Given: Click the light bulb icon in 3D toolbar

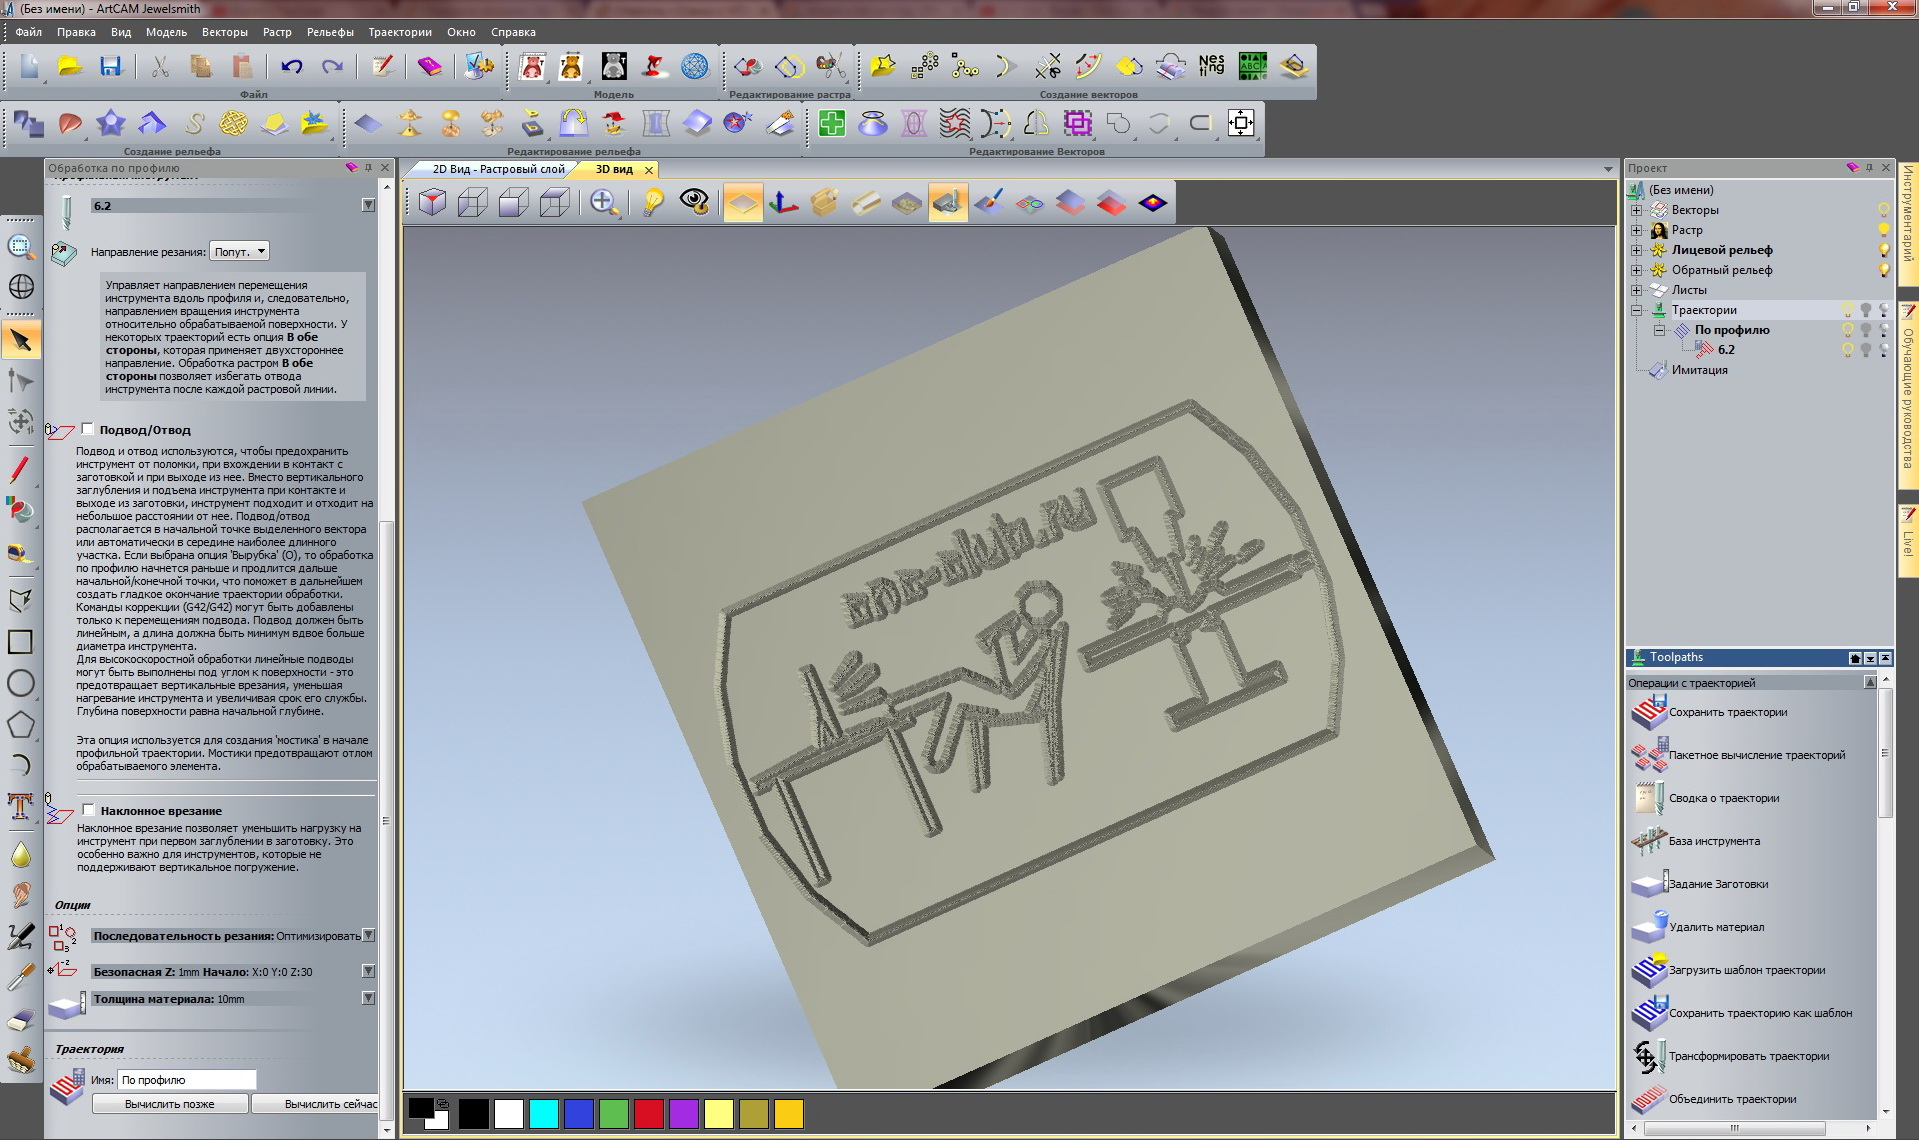Looking at the screenshot, I should click(x=653, y=203).
